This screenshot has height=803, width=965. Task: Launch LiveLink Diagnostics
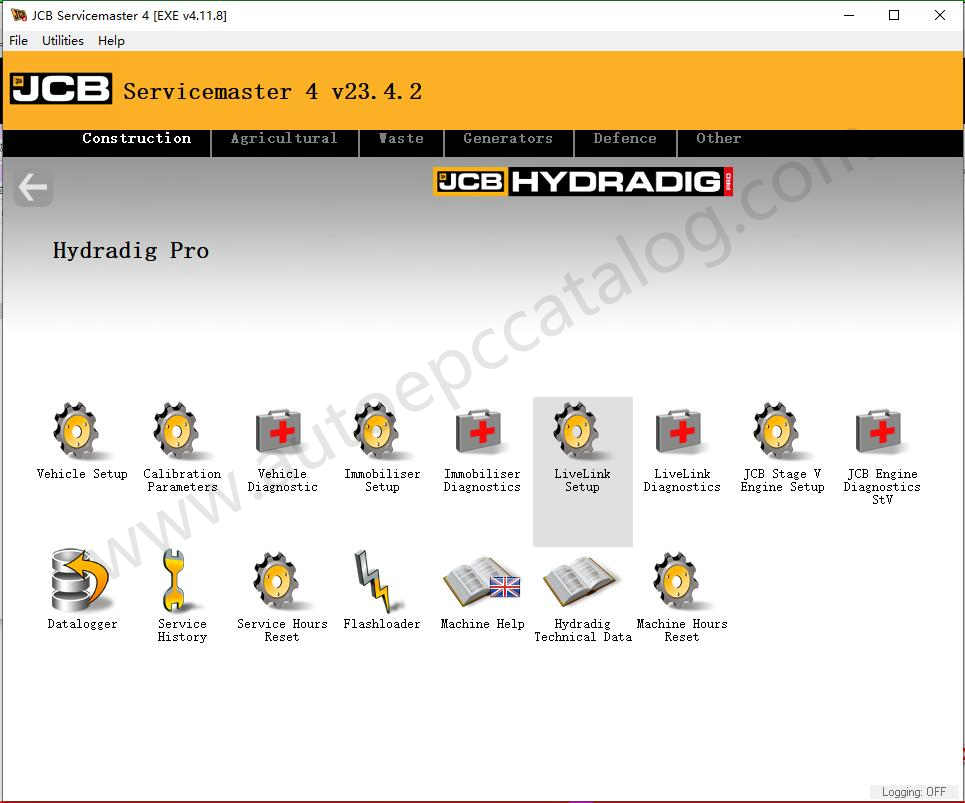click(681, 433)
